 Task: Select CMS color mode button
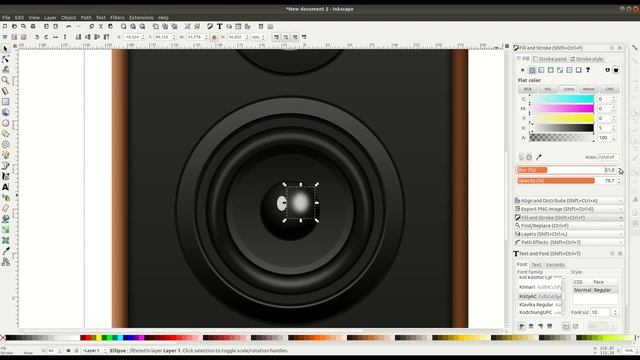(x=609, y=89)
